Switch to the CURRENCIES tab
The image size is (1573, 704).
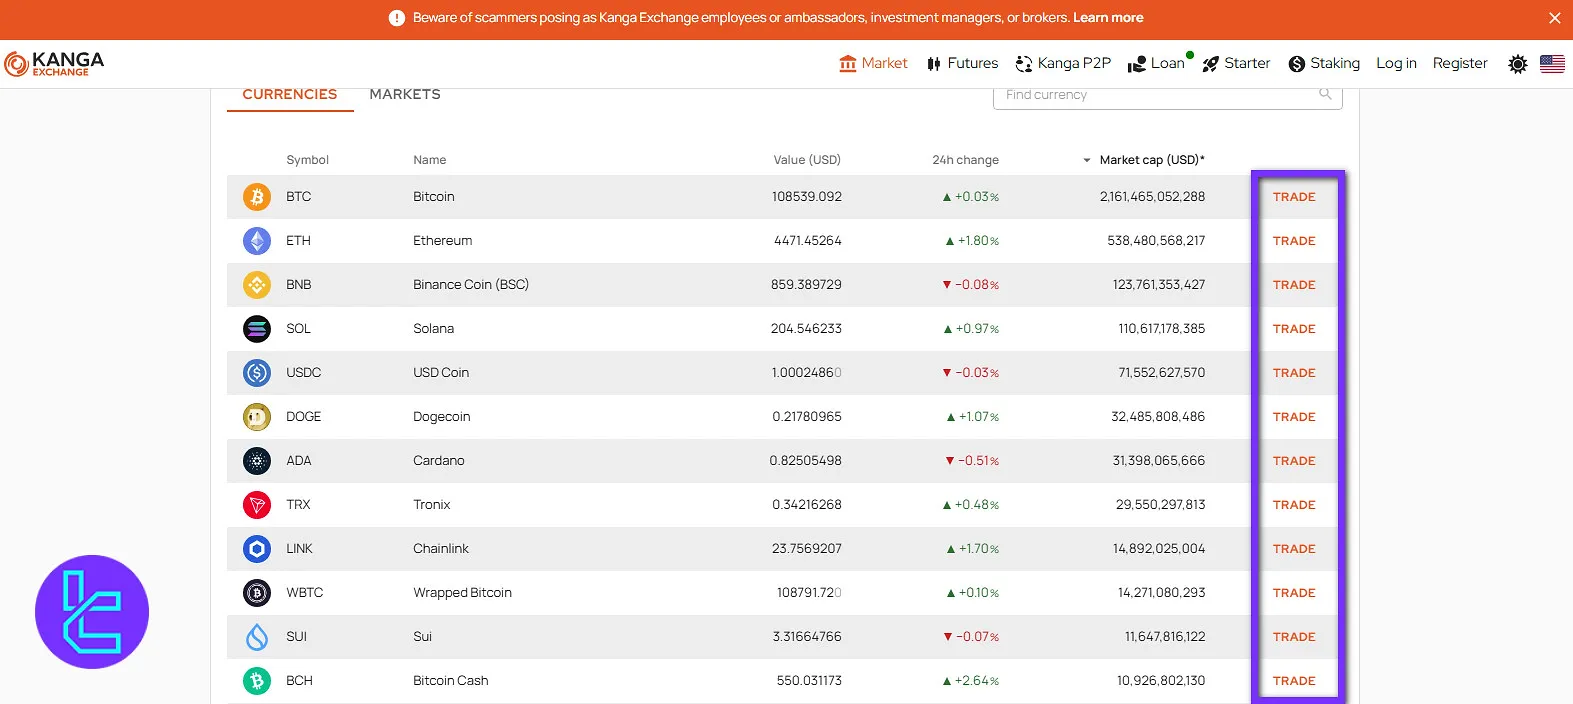290,94
